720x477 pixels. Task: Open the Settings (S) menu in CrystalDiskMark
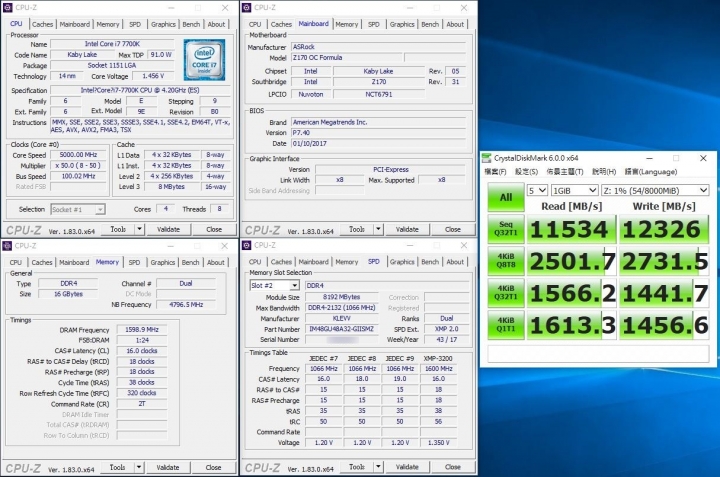[x=526, y=172]
